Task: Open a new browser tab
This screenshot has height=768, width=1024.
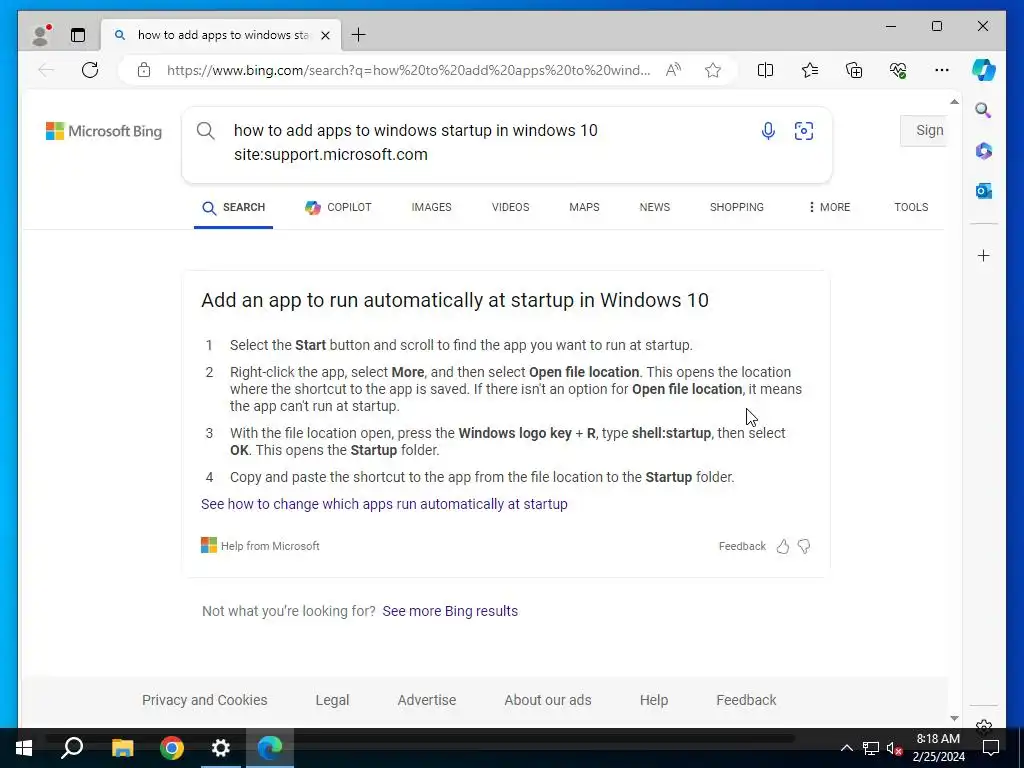Action: 359,35
